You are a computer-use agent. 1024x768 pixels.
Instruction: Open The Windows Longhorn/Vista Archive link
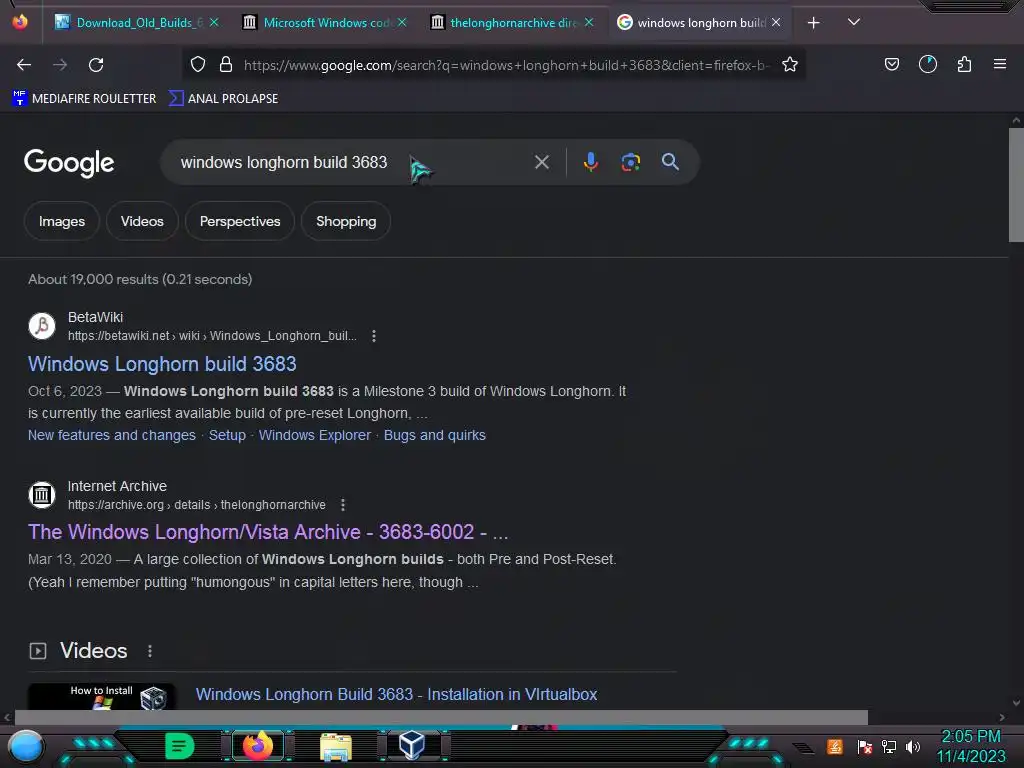click(268, 532)
